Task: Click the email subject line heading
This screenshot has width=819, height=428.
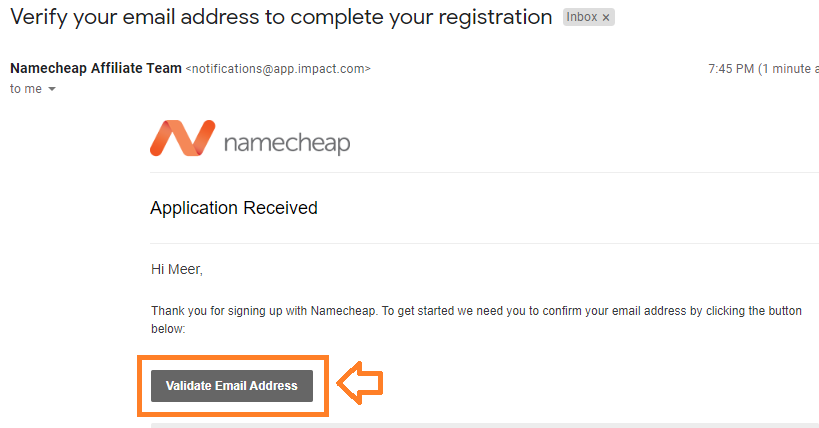Action: pyautogui.click(x=281, y=17)
